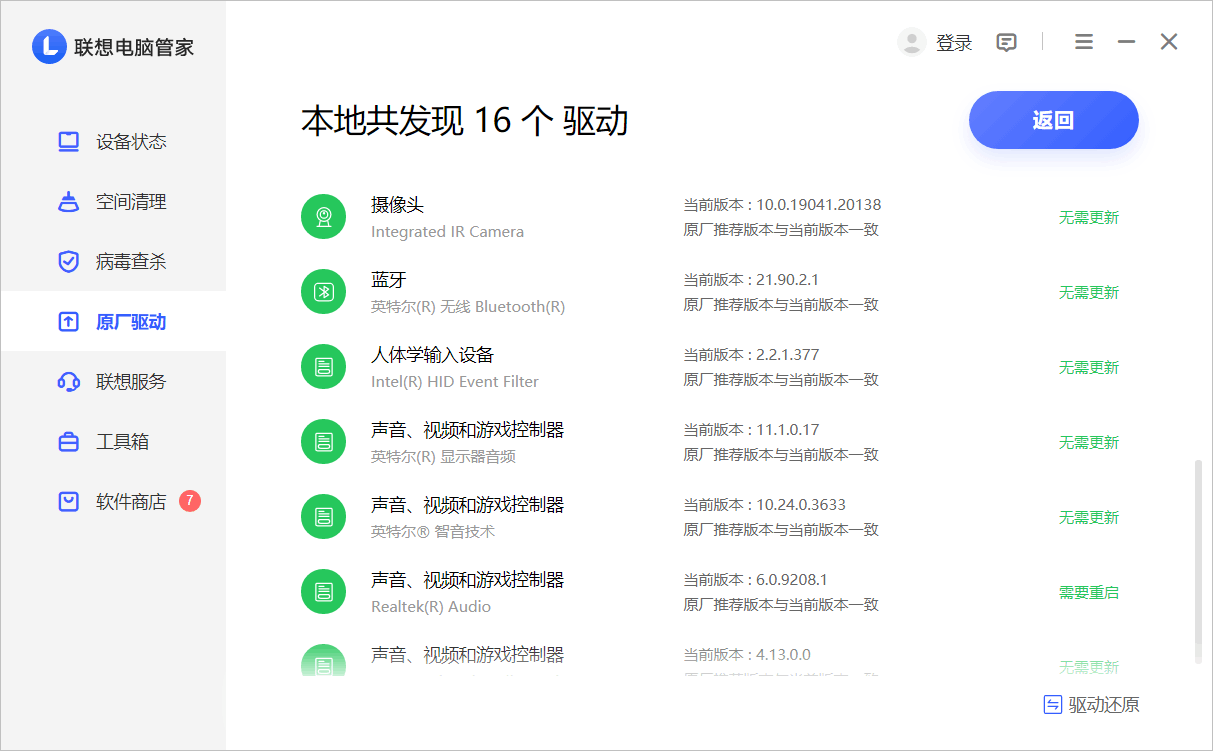This screenshot has width=1213, height=751.
Task: Switch to the 设备状态 section
Action: (113, 142)
